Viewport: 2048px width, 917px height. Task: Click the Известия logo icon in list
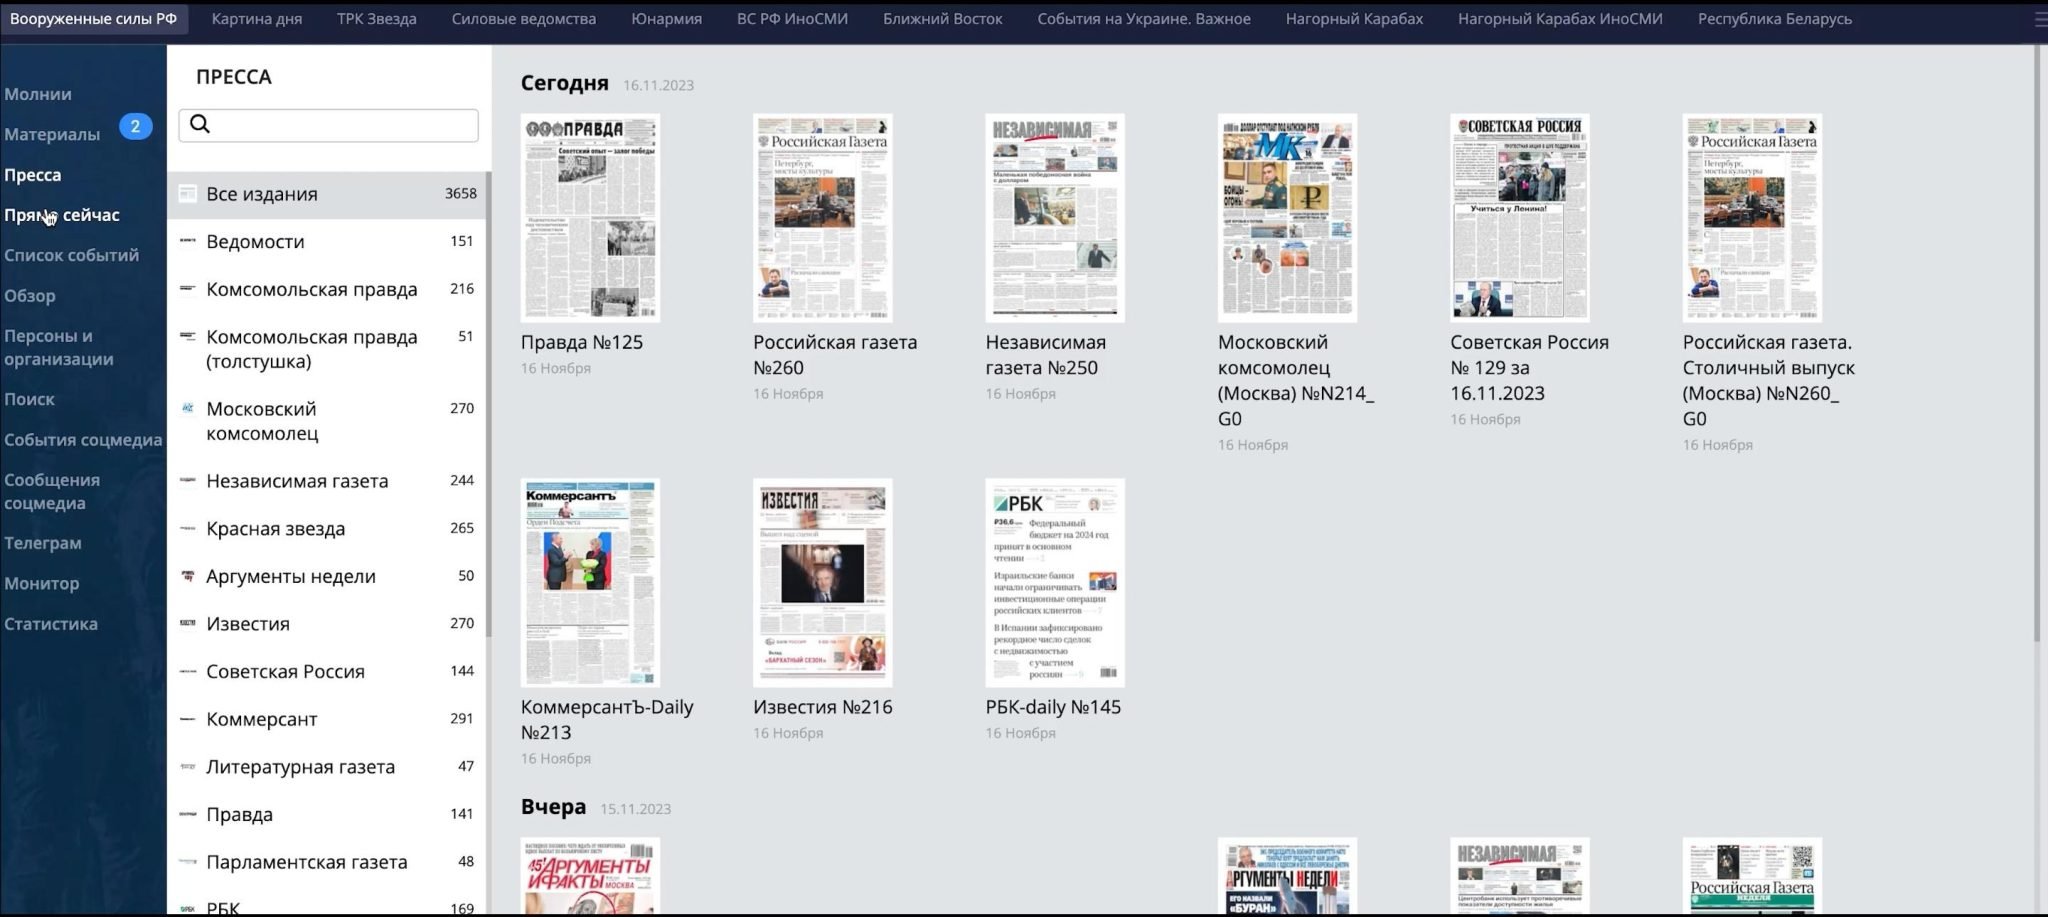(x=187, y=624)
